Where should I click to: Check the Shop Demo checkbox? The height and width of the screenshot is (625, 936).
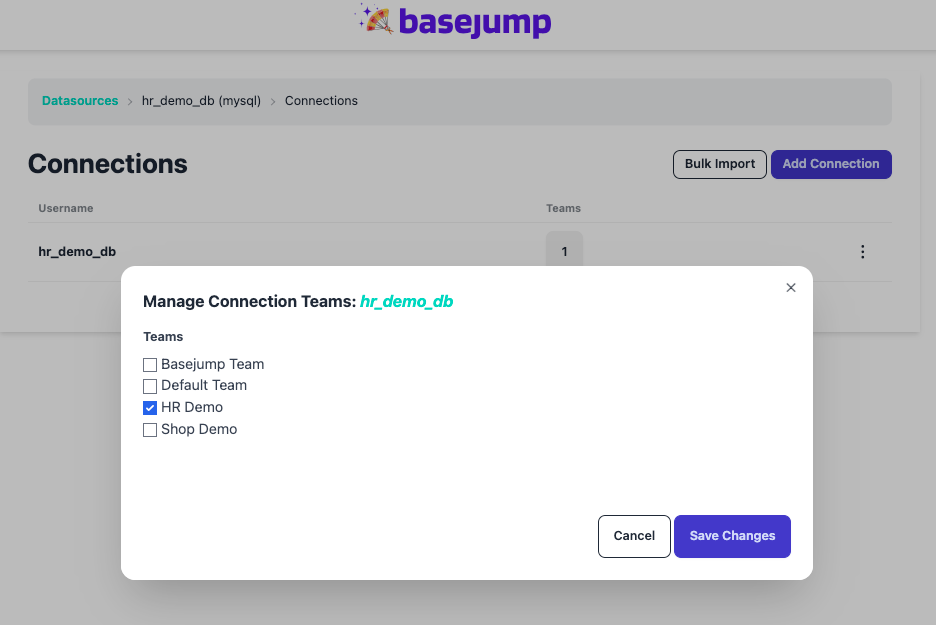(150, 430)
